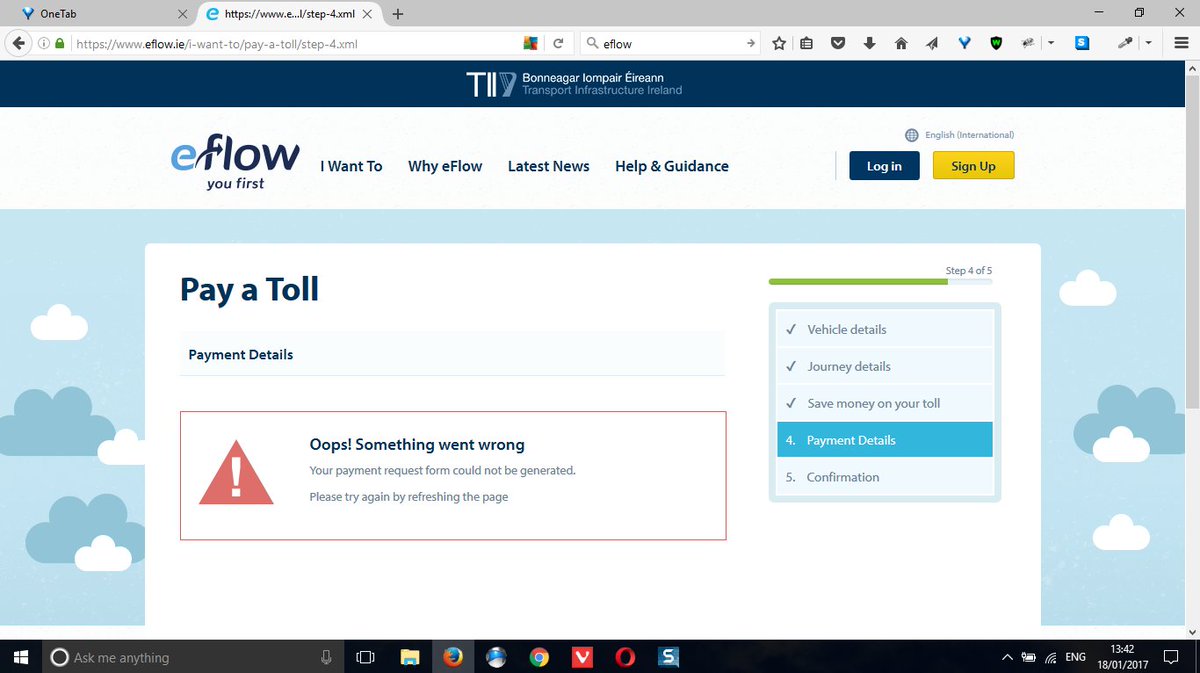
Task: Open Vivaldi browser from taskbar
Action: [x=582, y=657]
